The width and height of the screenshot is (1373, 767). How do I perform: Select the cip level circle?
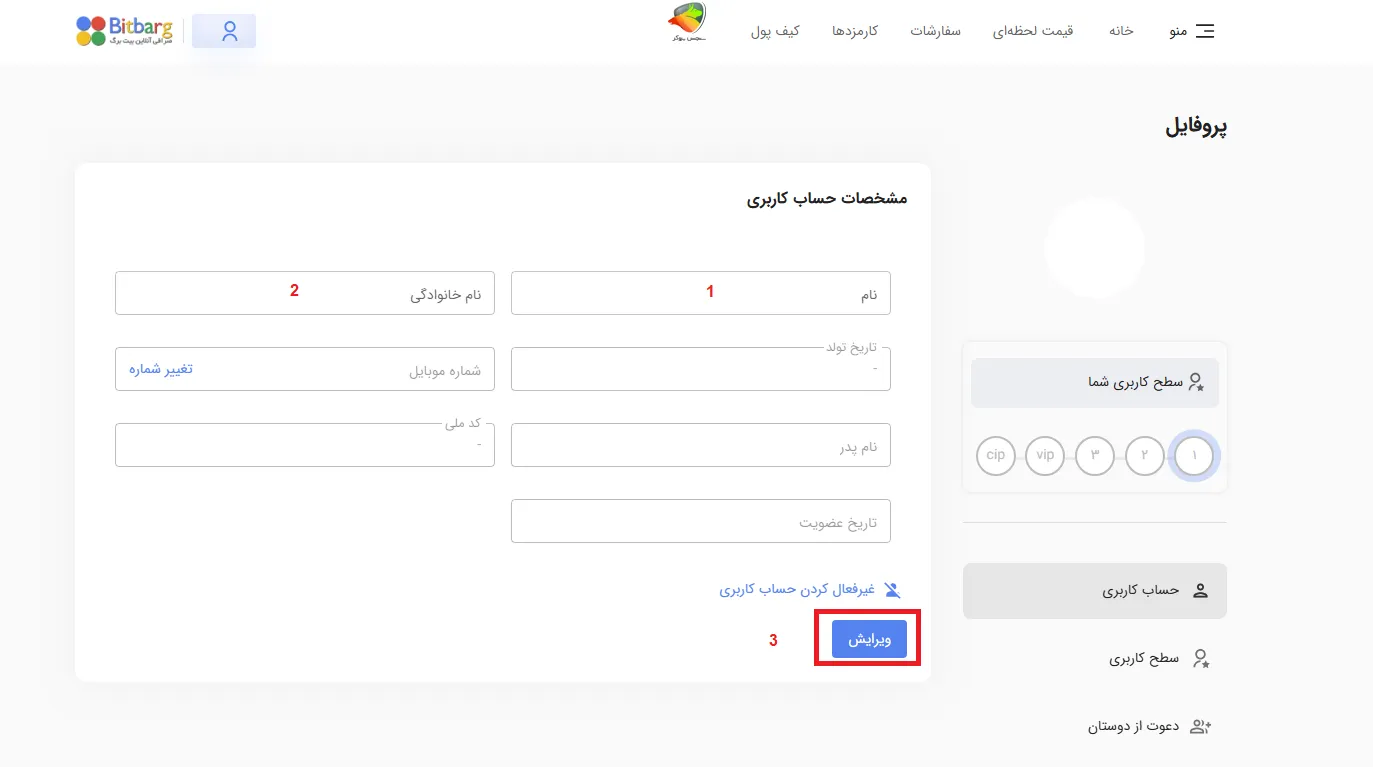(x=995, y=455)
